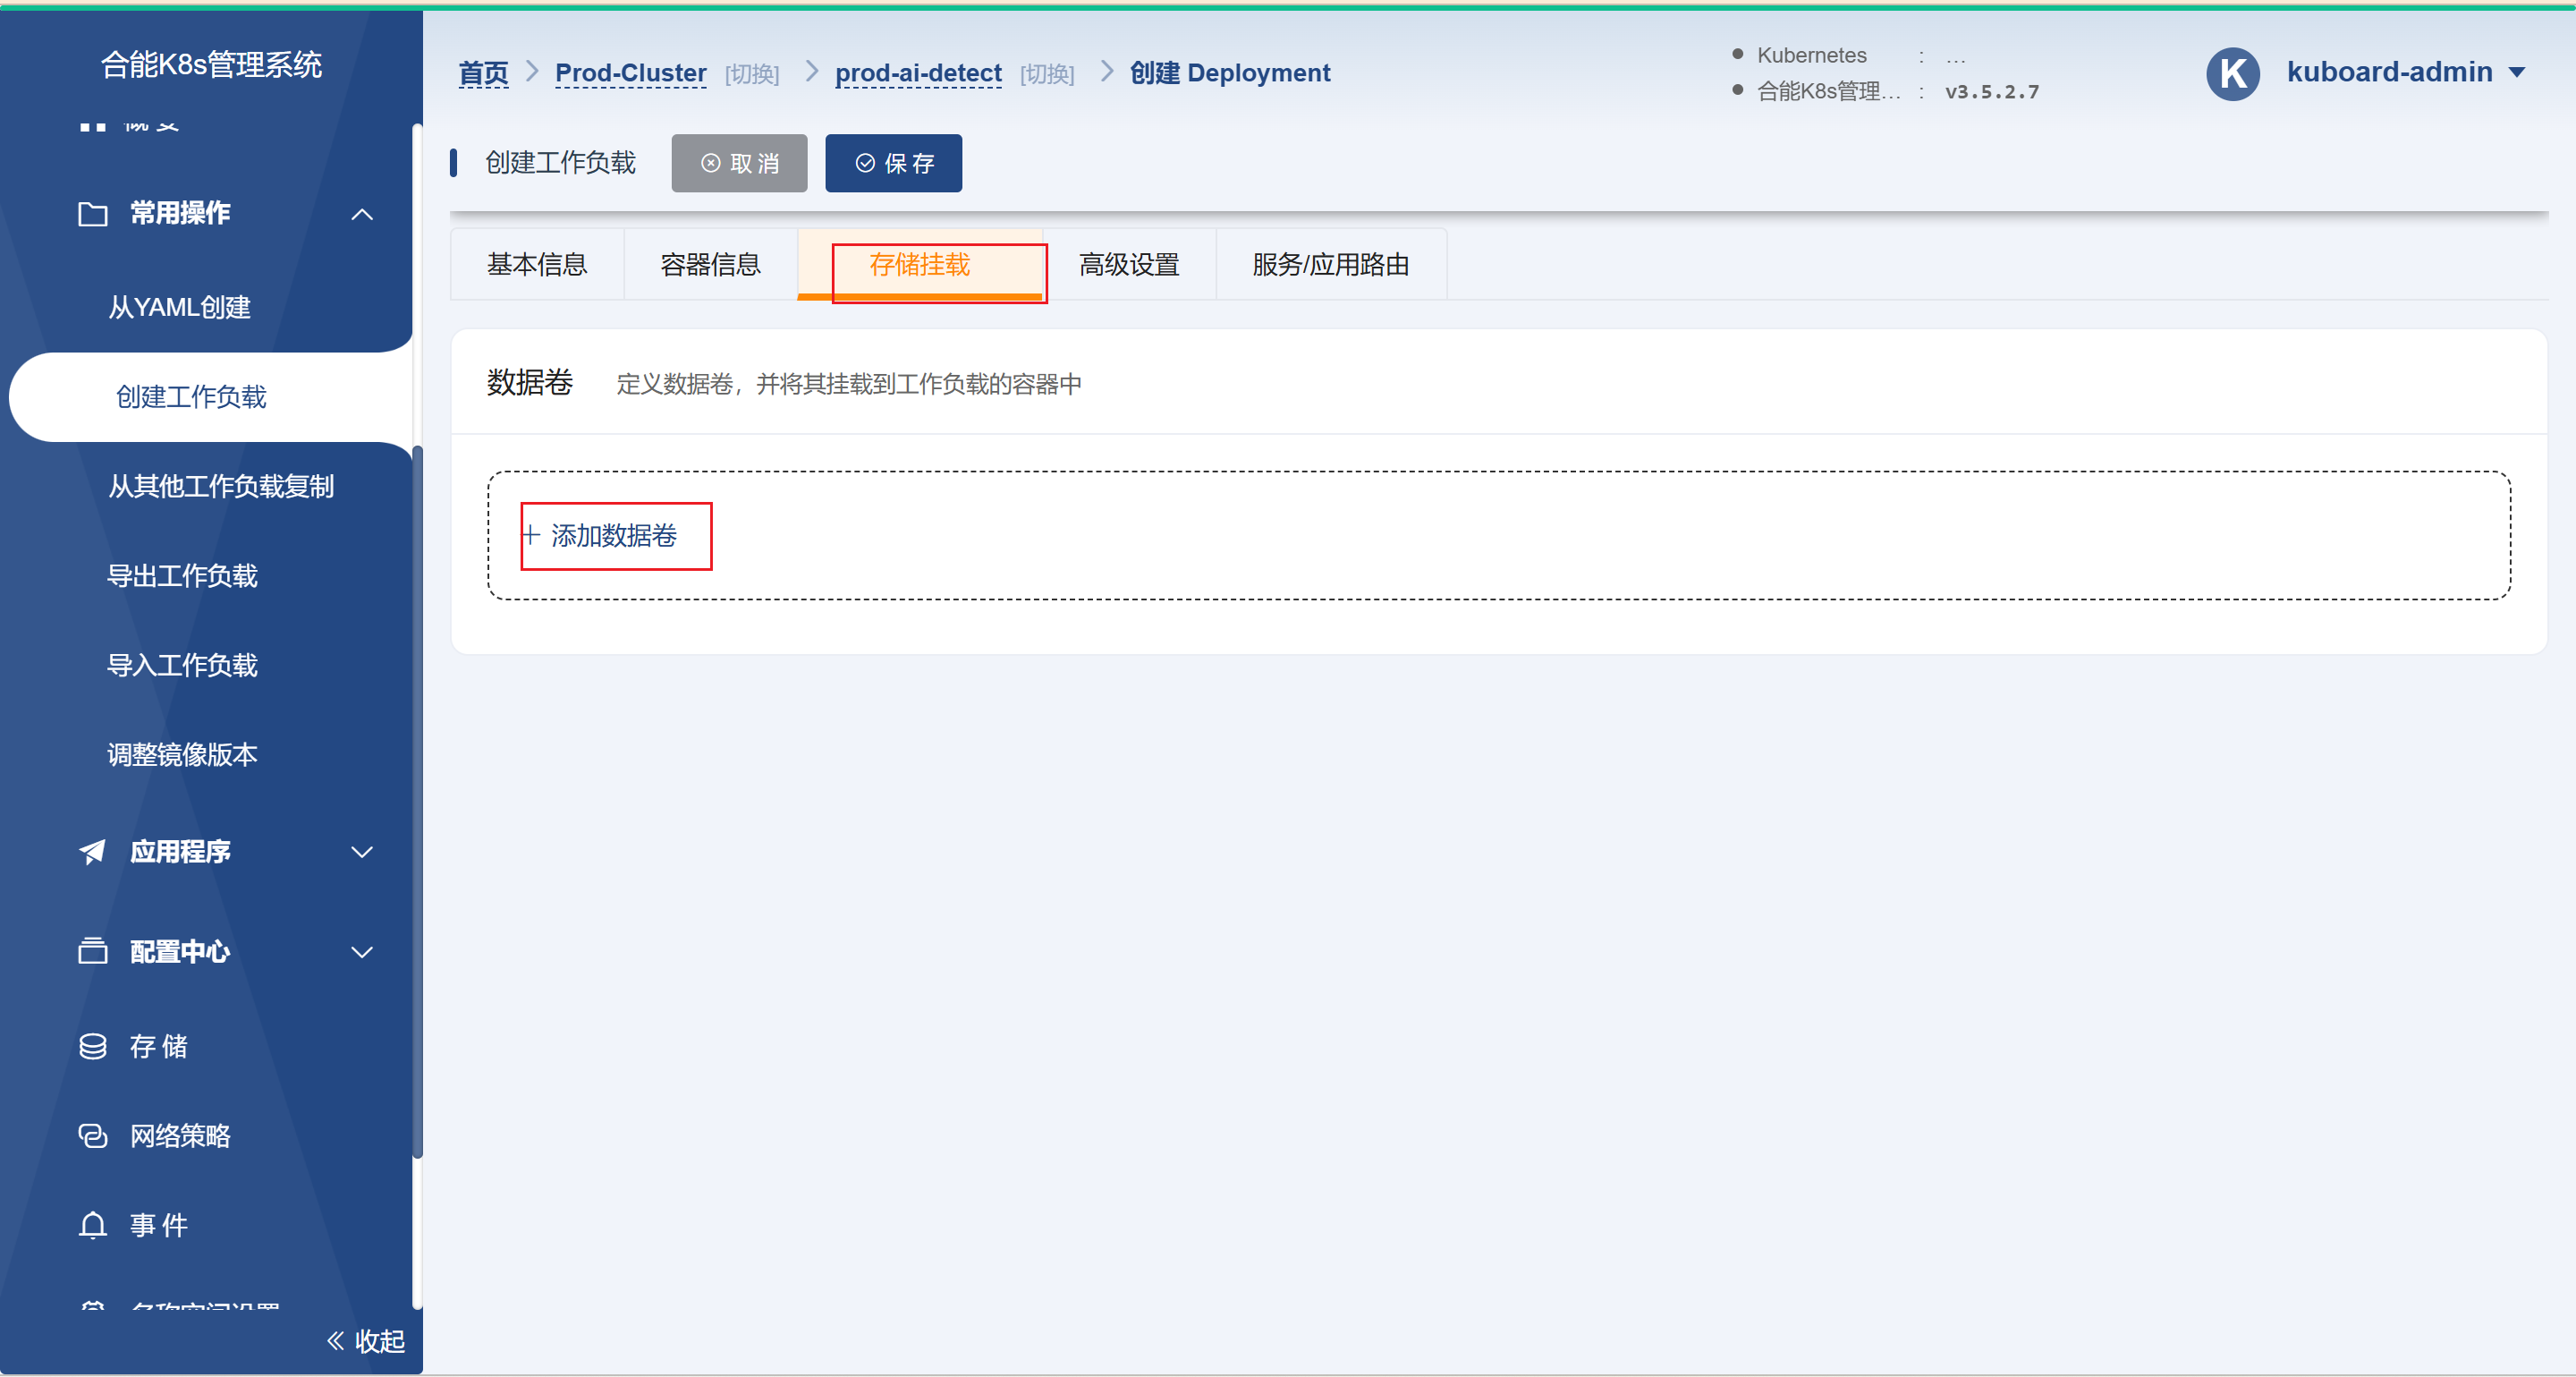Screen dimensions: 2576x1377
Task: Click the 创建 Deployment breadcrumb text
Action: click(x=1230, y=73)
